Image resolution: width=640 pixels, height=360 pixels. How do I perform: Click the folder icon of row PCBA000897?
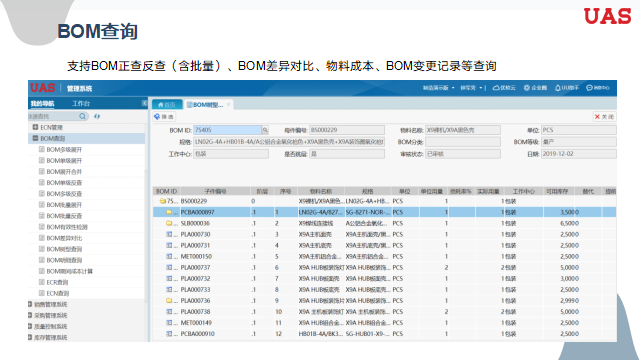(169, 212)
